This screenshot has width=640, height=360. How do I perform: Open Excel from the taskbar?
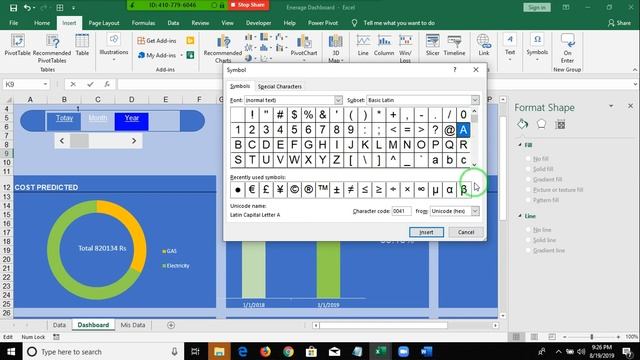pos(380,351)
